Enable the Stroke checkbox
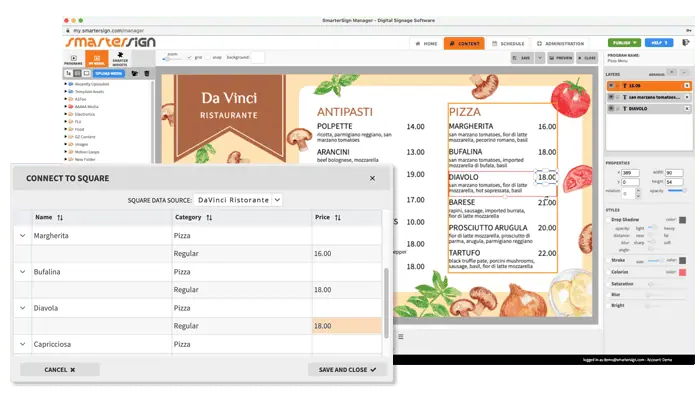 608,260
